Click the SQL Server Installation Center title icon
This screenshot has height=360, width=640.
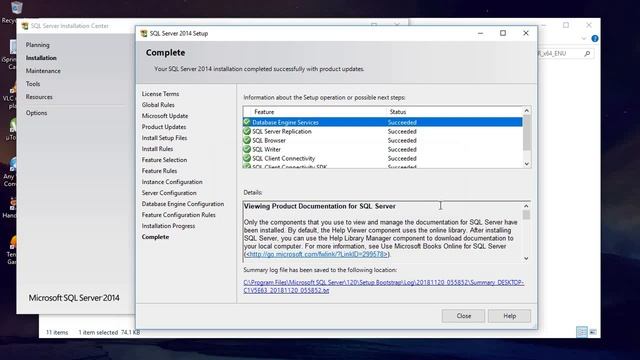point(25,26)
